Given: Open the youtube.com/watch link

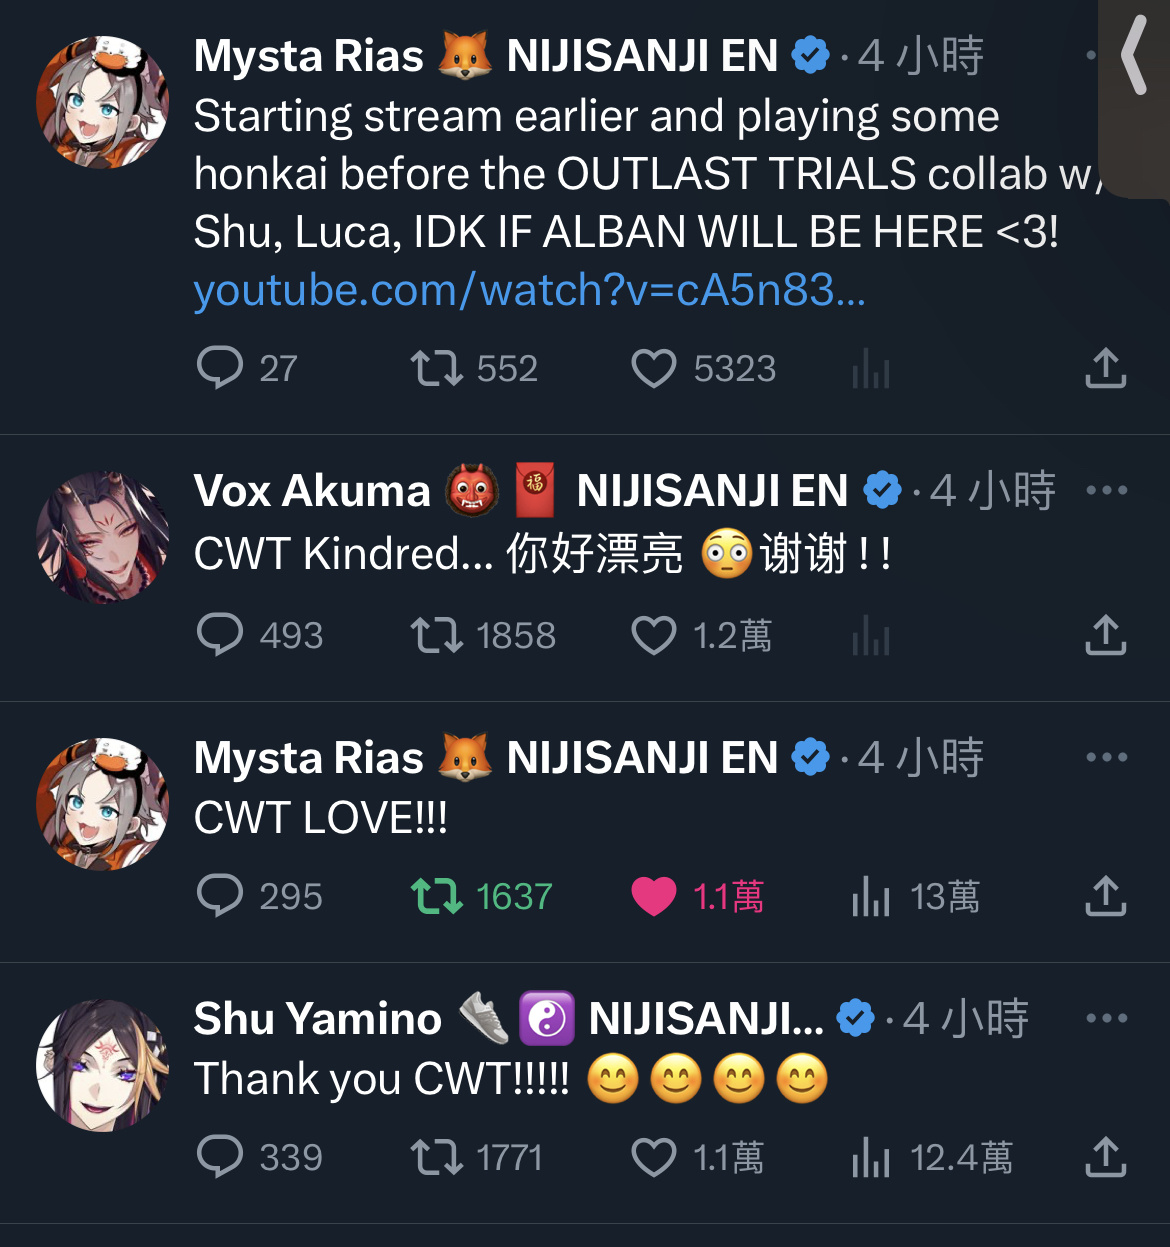Looking at the screenshot, I should pyautogui.click(x=529, y=291).
